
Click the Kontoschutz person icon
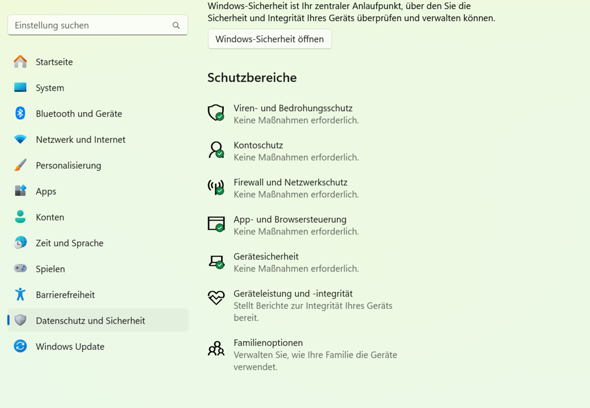(216, 149)
